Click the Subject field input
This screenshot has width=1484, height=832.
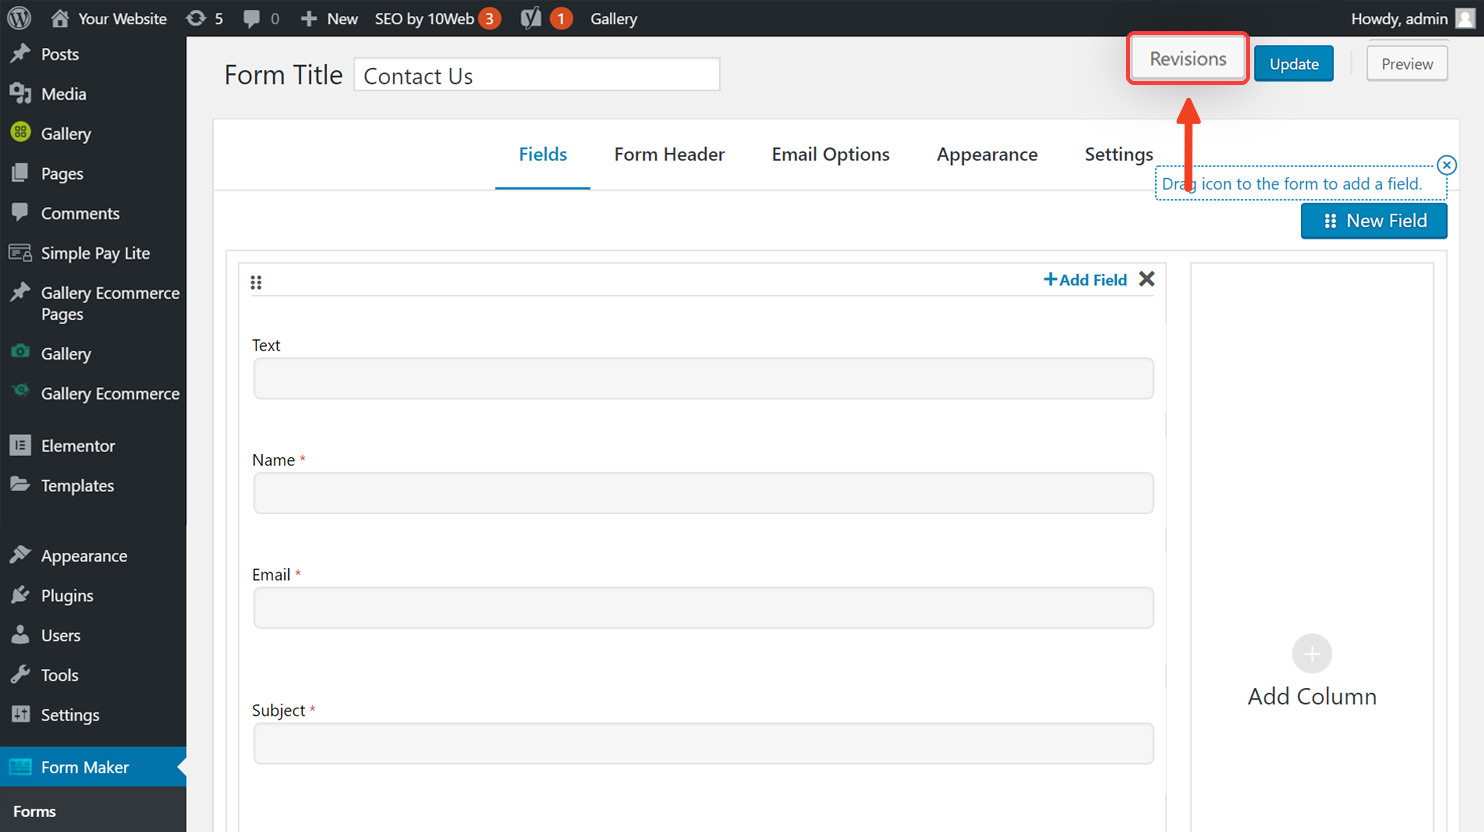coord(703,743)
